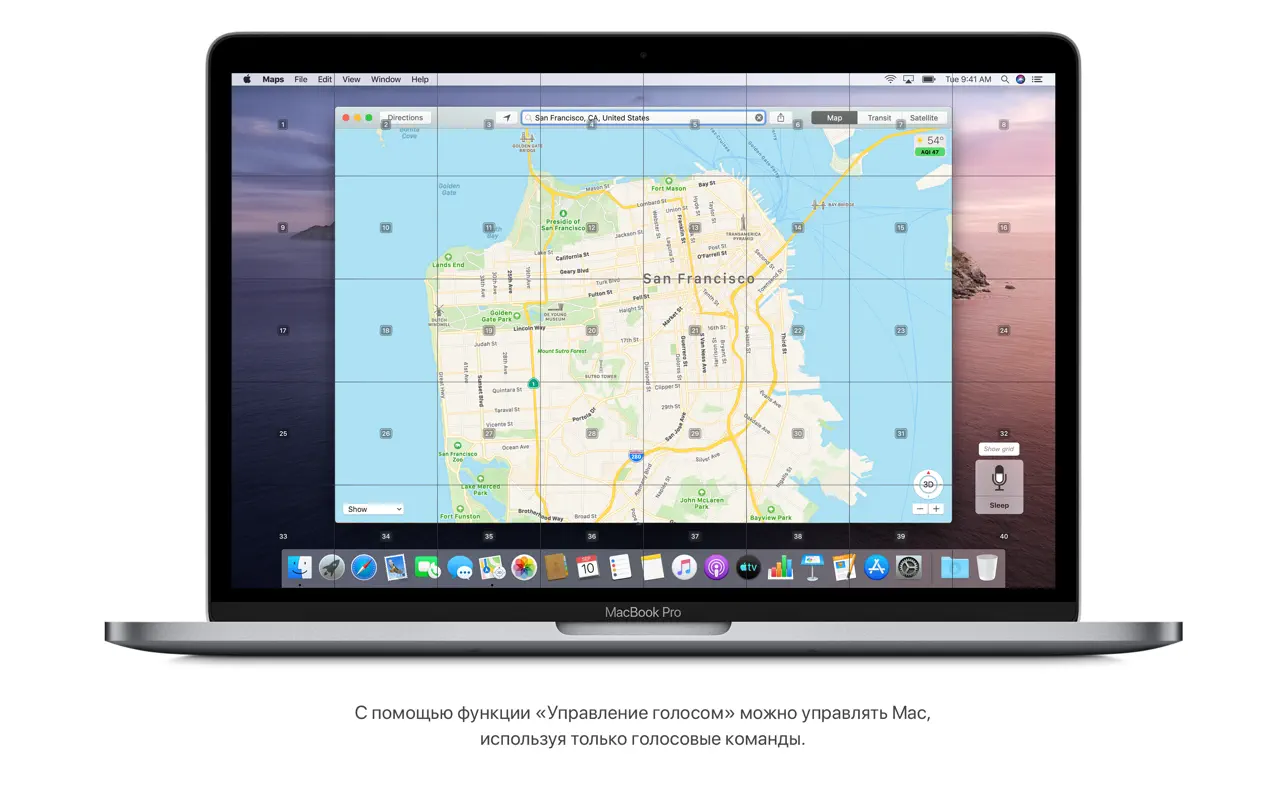Open Podcasts from the Dock
Viewport: 1286px width, 804px height.
point(716,568)
